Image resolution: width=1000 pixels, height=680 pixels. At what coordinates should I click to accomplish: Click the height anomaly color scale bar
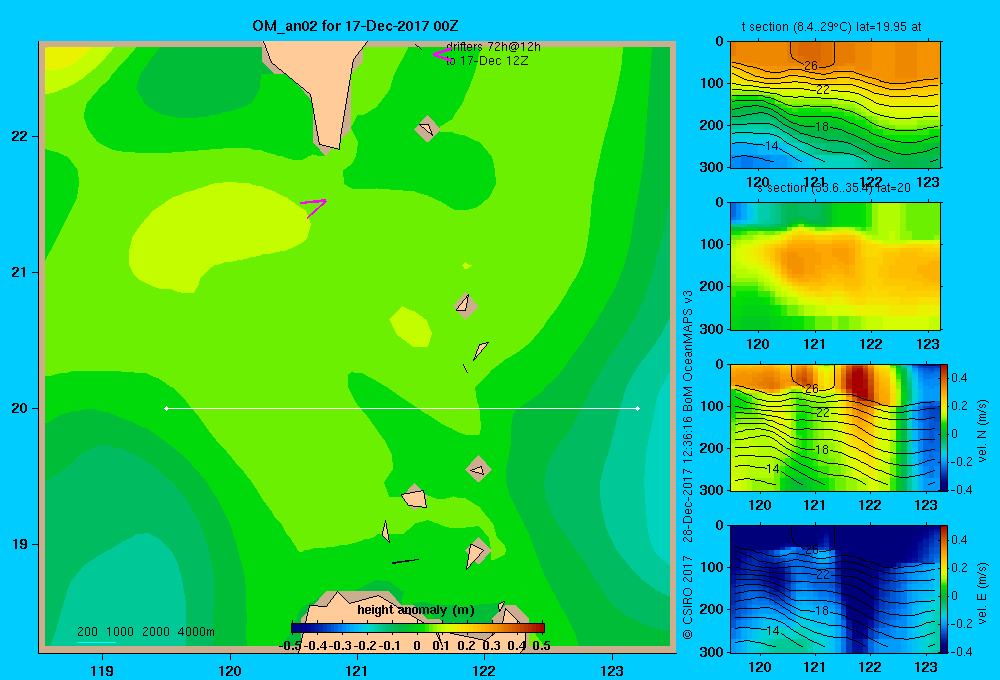[x=418, y=628]
